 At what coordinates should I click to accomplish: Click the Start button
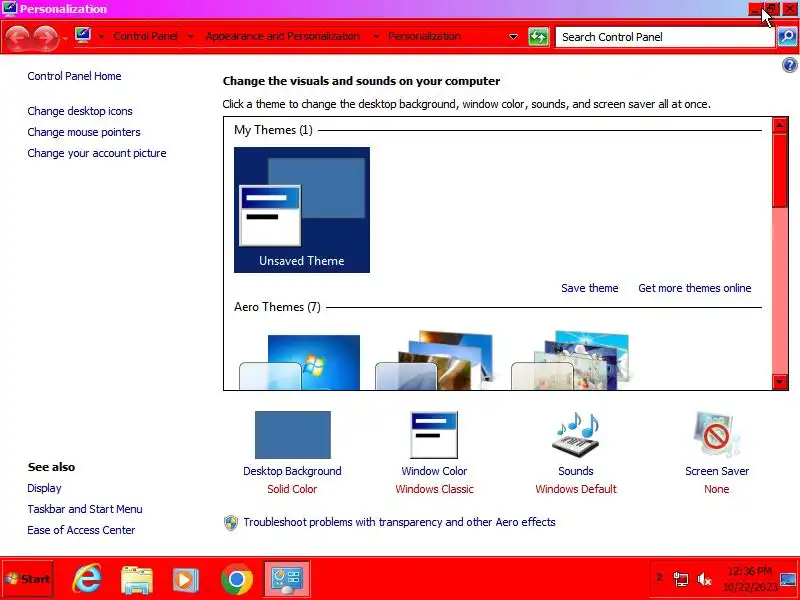[x=28, y=579]
